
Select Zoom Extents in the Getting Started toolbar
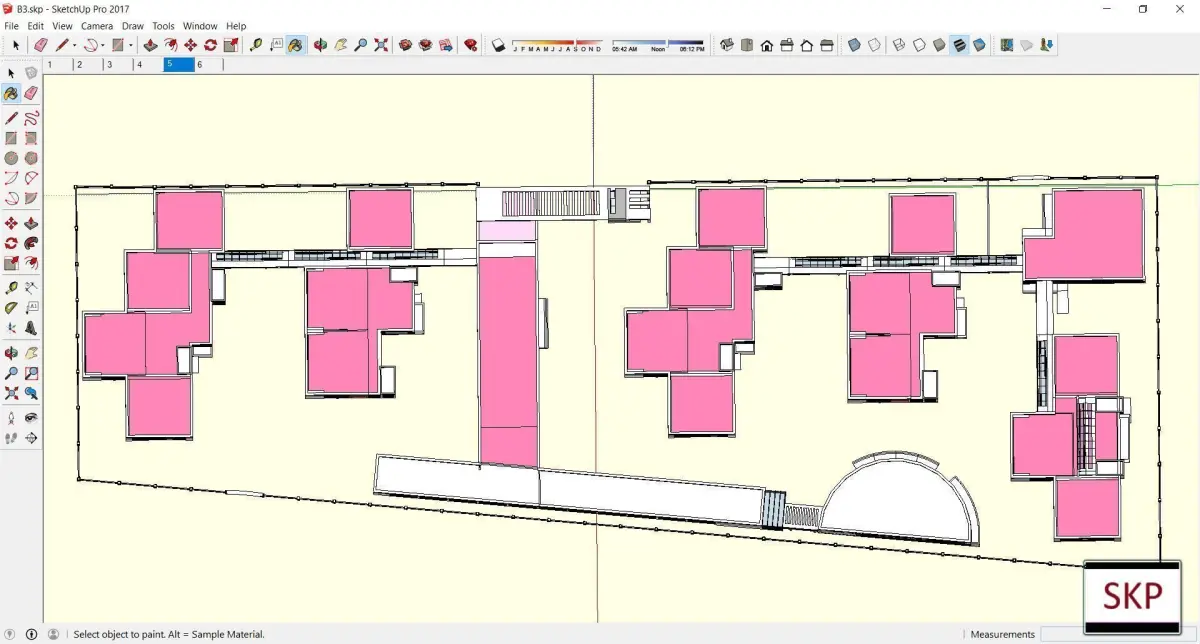pyautogui.click(x=381, y=45)
